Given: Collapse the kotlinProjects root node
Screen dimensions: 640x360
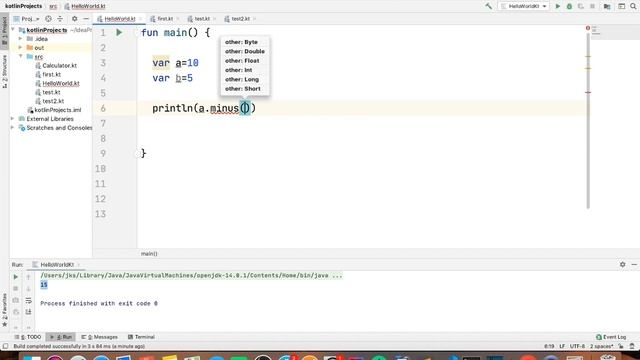Looking at the screenshot, I should click(x=13, y=30).
